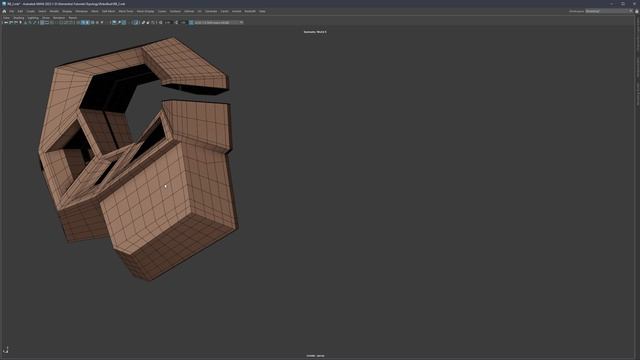This screenshot has width=640, height=360.
Task: Open the Curves menu
Action: pyautogui.click(x=162, y=11)
